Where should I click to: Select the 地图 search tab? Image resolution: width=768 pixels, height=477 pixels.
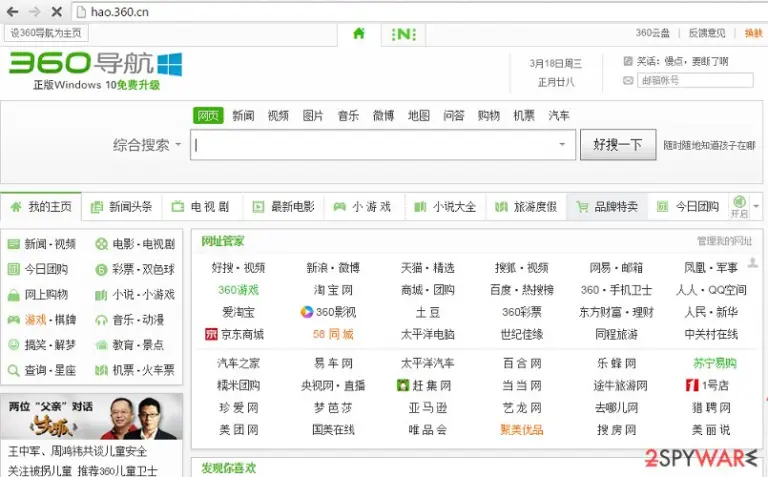point(419,116)
